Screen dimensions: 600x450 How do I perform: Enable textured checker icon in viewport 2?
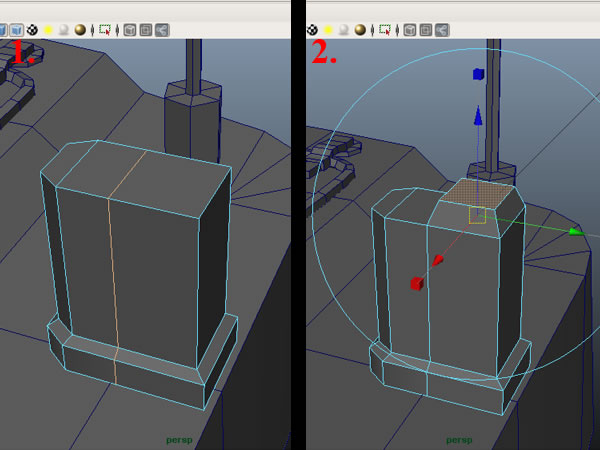click(313, 30)
